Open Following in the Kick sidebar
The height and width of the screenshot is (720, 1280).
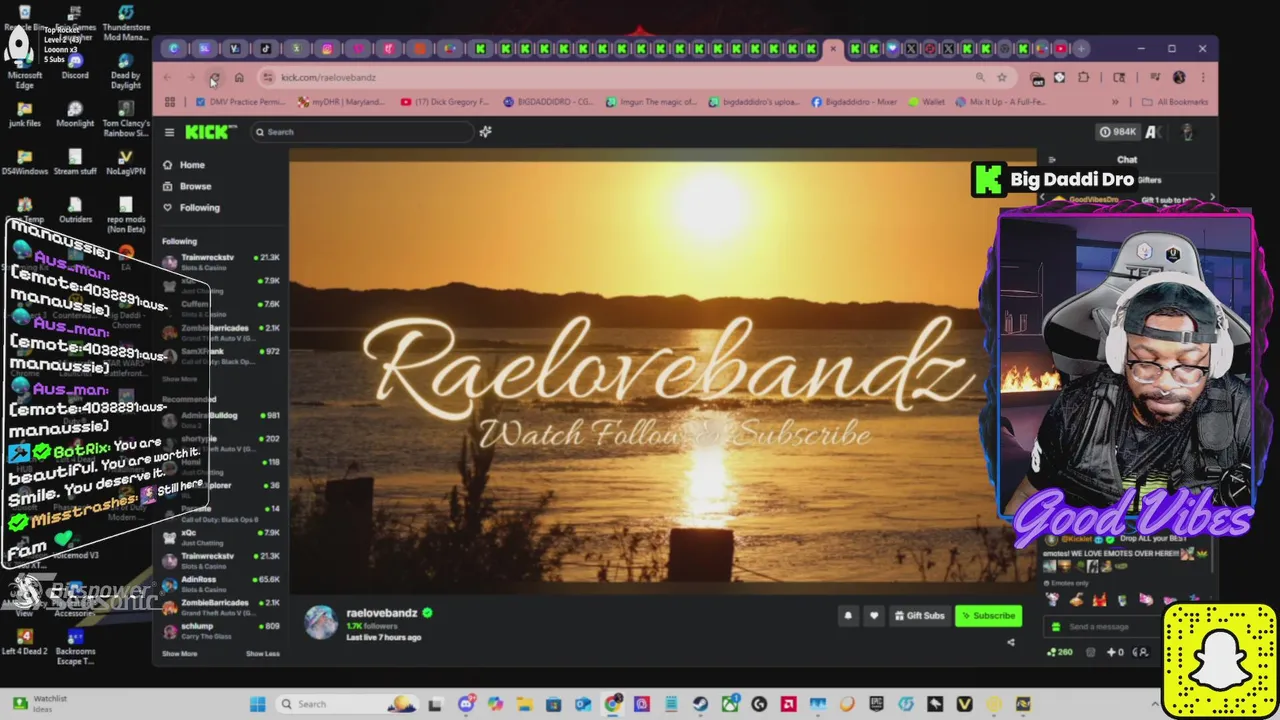[x=191, y=208]
